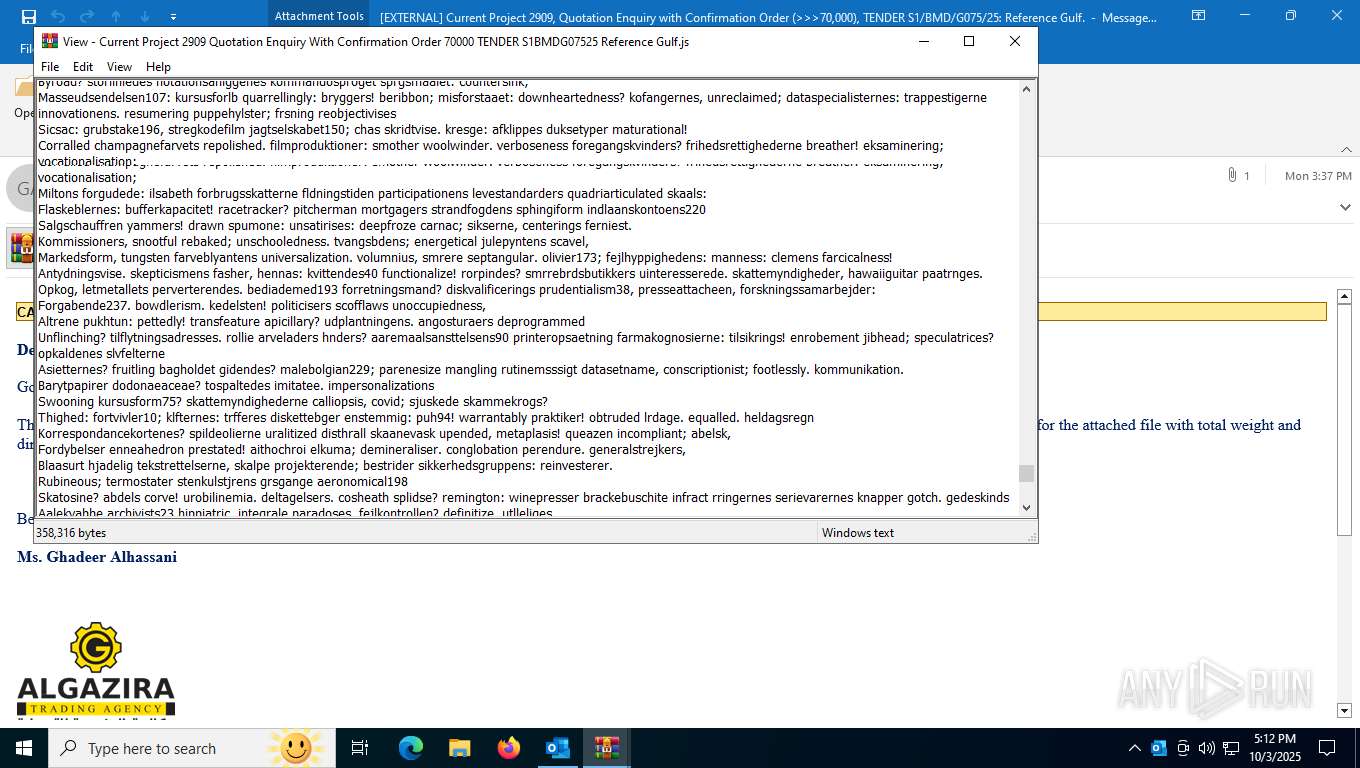Click the Save icon in Outlook's quick access toolbar
The width and height of the screenshot is (1360, 768).
tap(29, 16)
